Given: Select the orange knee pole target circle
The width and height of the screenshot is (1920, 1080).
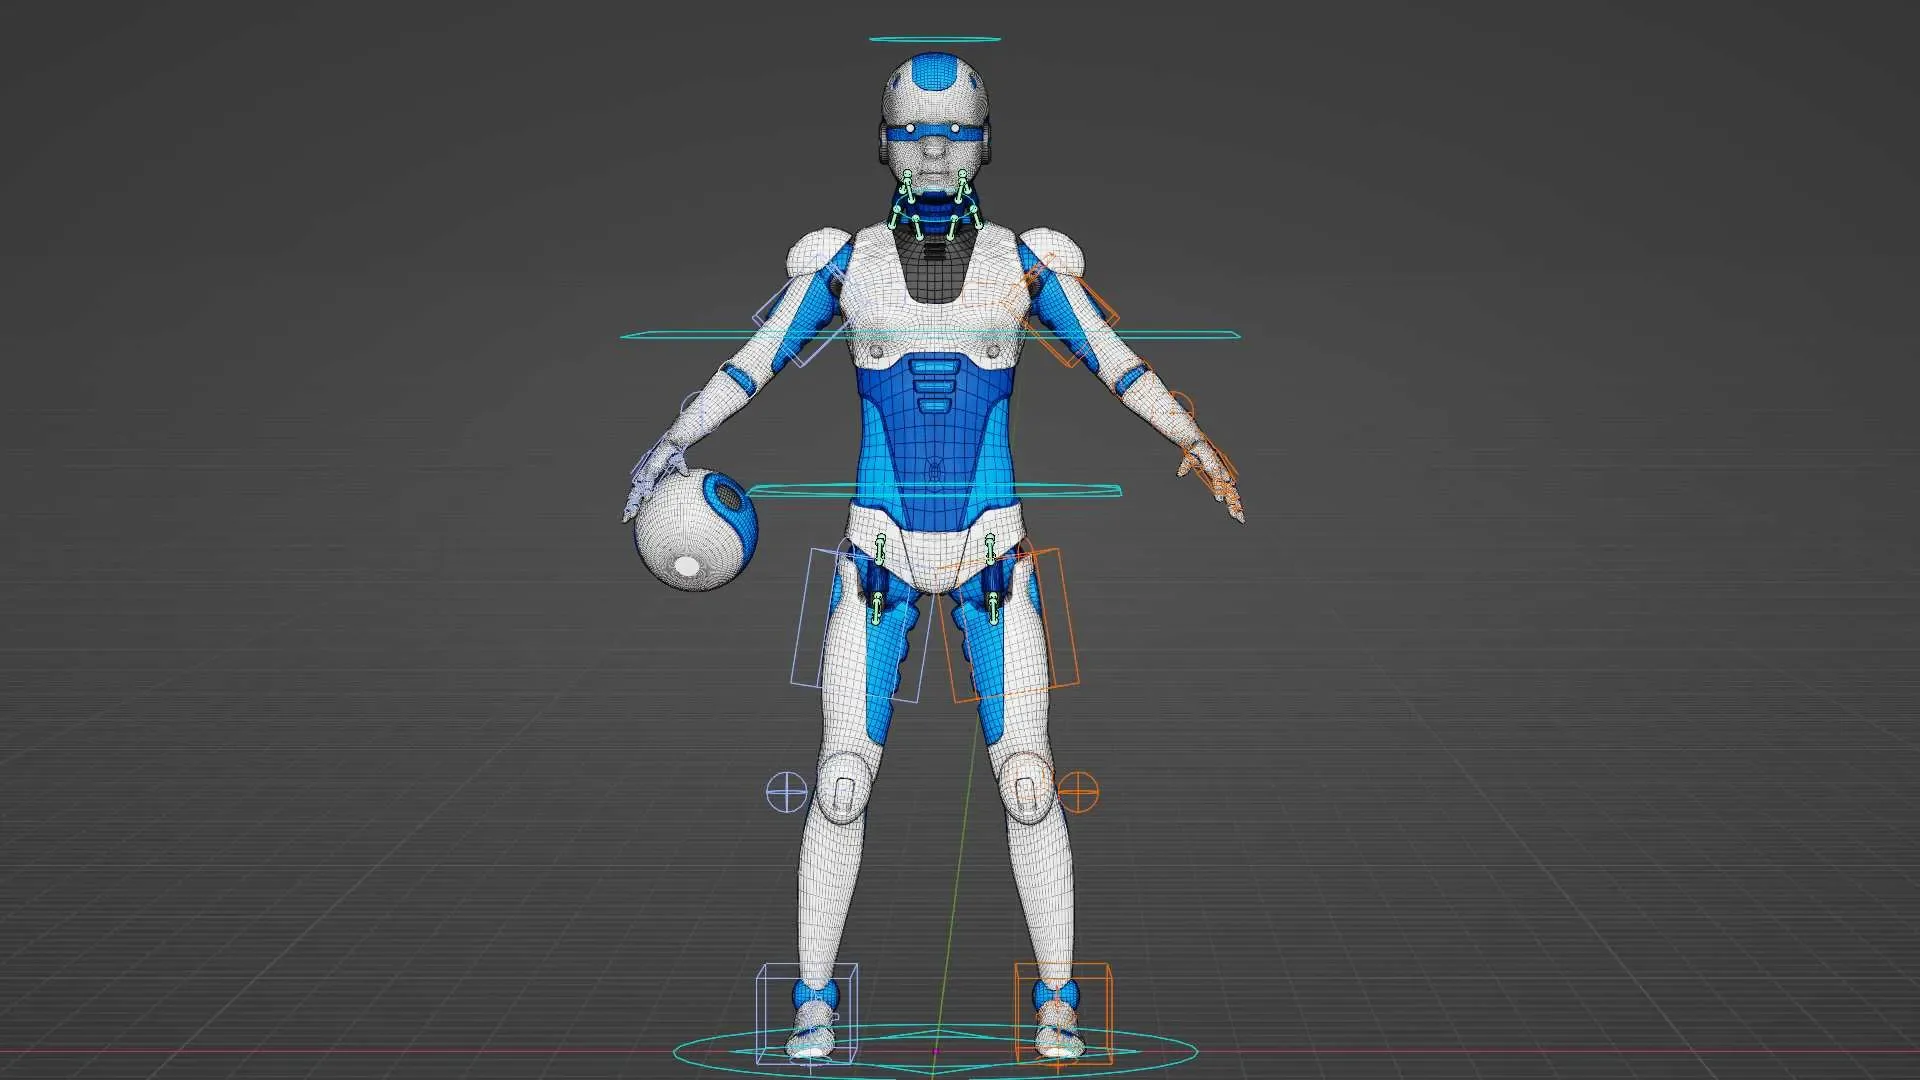Looking at the screenshot, I should pyautogui.click(x=1078, y=792).
